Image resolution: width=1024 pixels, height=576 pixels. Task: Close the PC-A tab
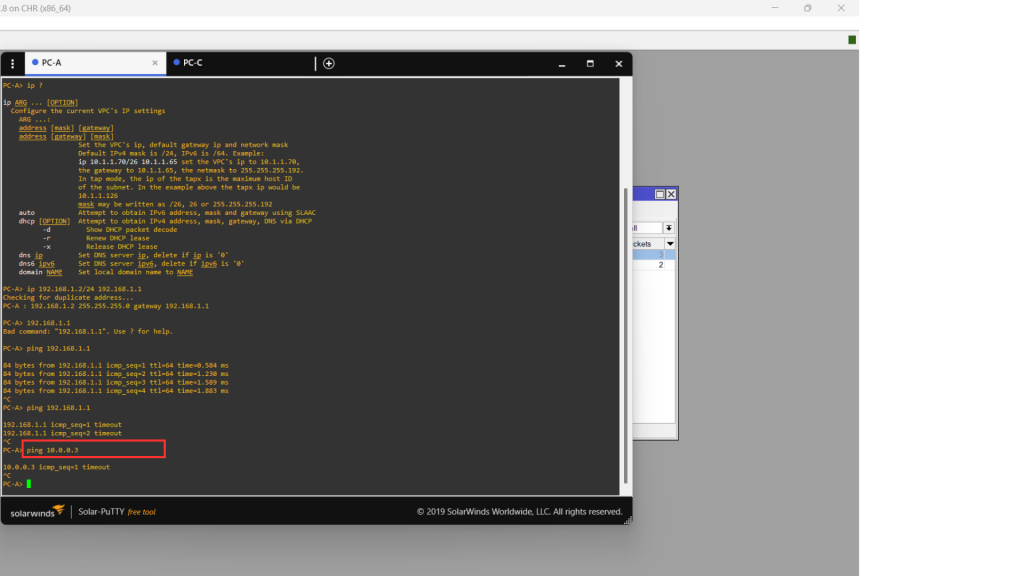(x=155, y=63)
